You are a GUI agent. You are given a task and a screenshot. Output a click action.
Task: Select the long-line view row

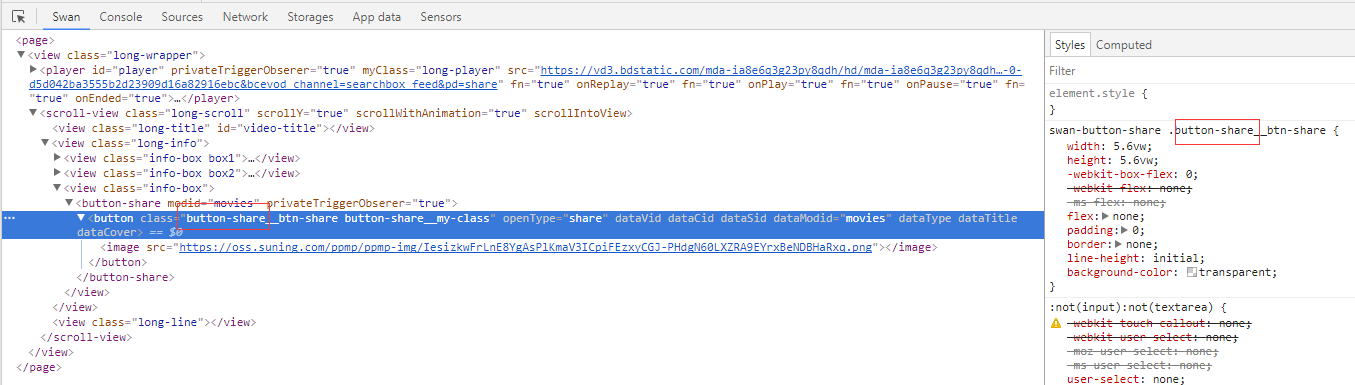pos(153,322)
